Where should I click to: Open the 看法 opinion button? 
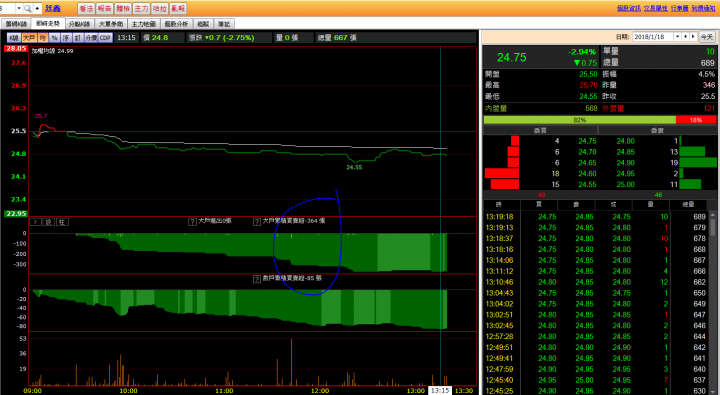[86, 8]
